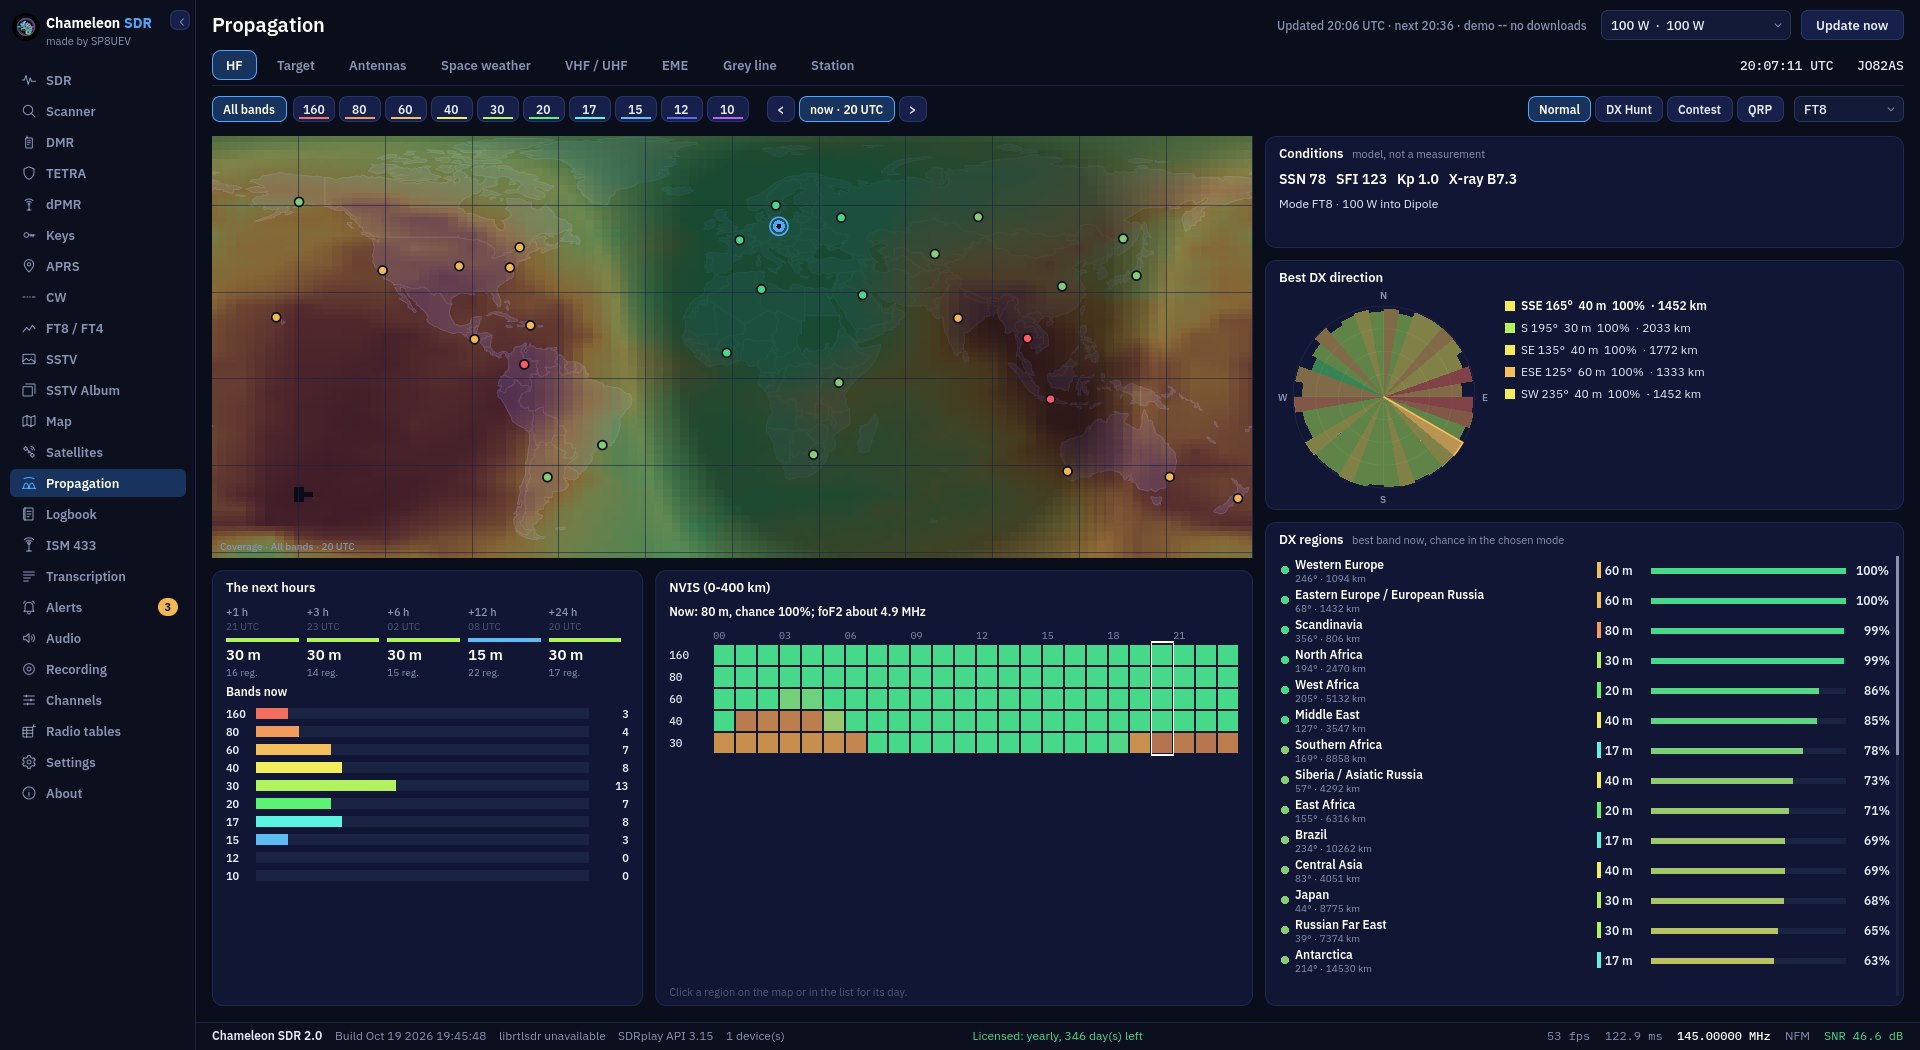
Task: Click the now · 20 UTC button
Action: (846, 109)
